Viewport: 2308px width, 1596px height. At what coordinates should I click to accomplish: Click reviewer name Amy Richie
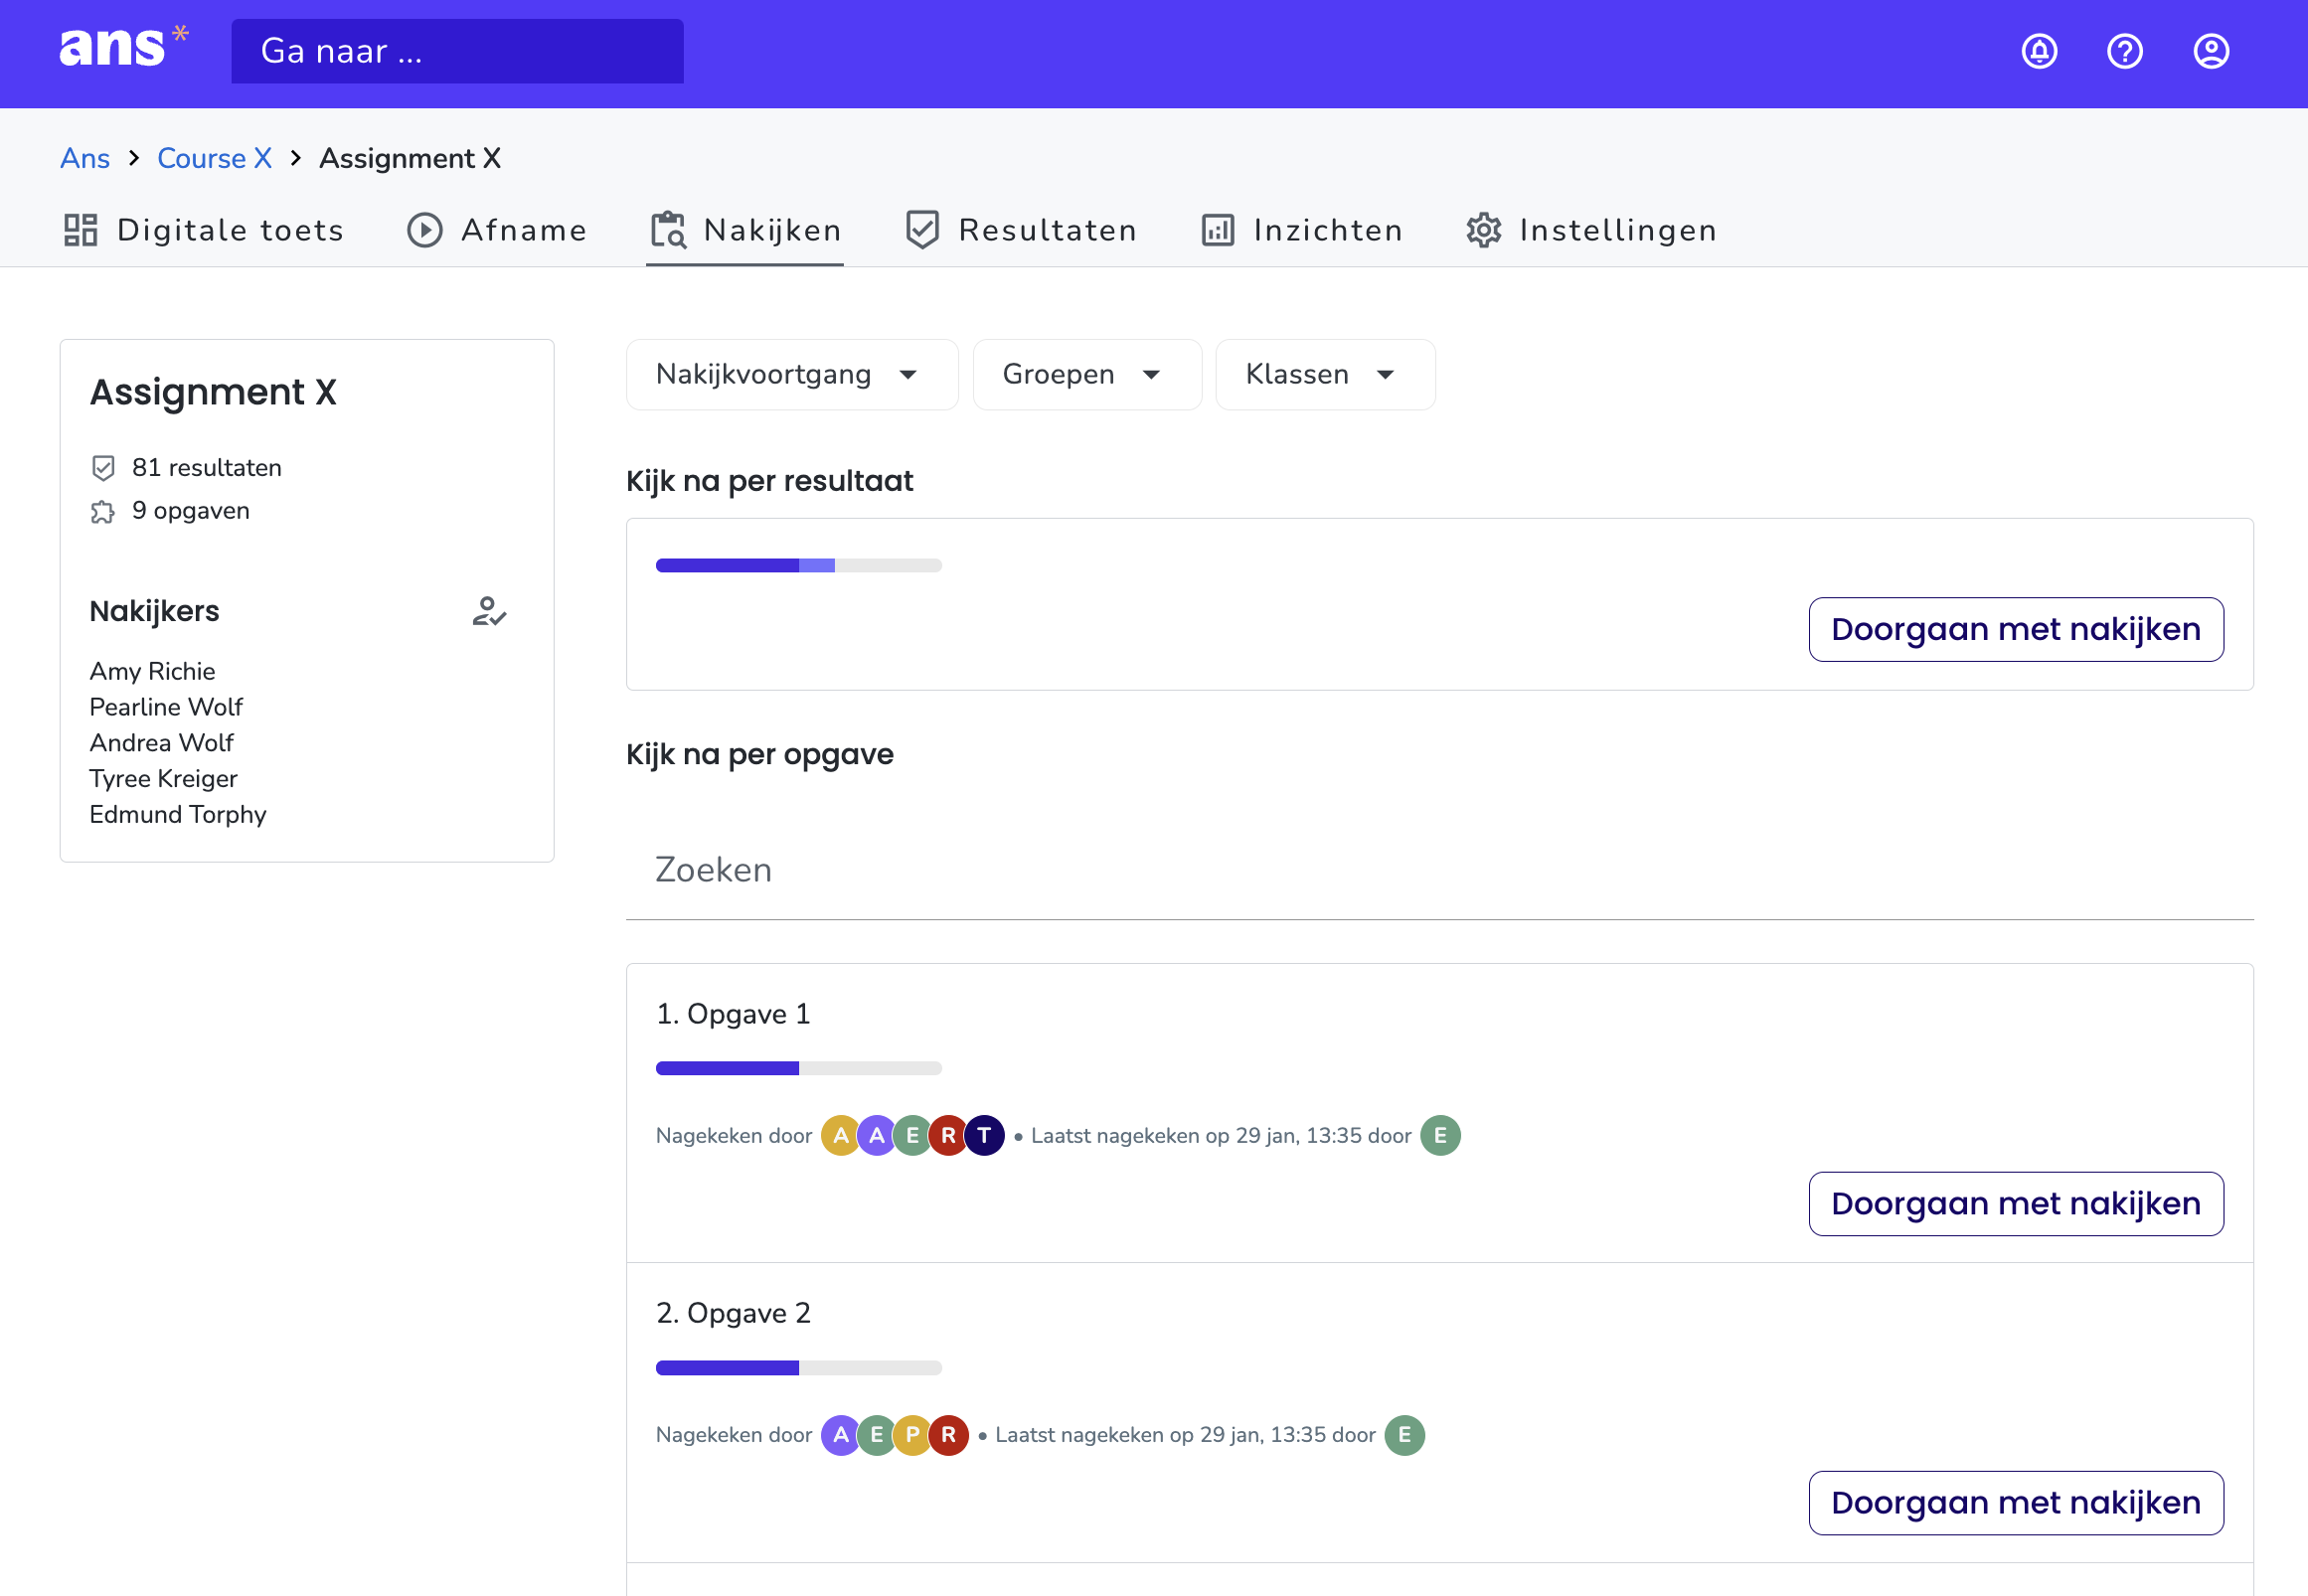click(x=152, y=671)
